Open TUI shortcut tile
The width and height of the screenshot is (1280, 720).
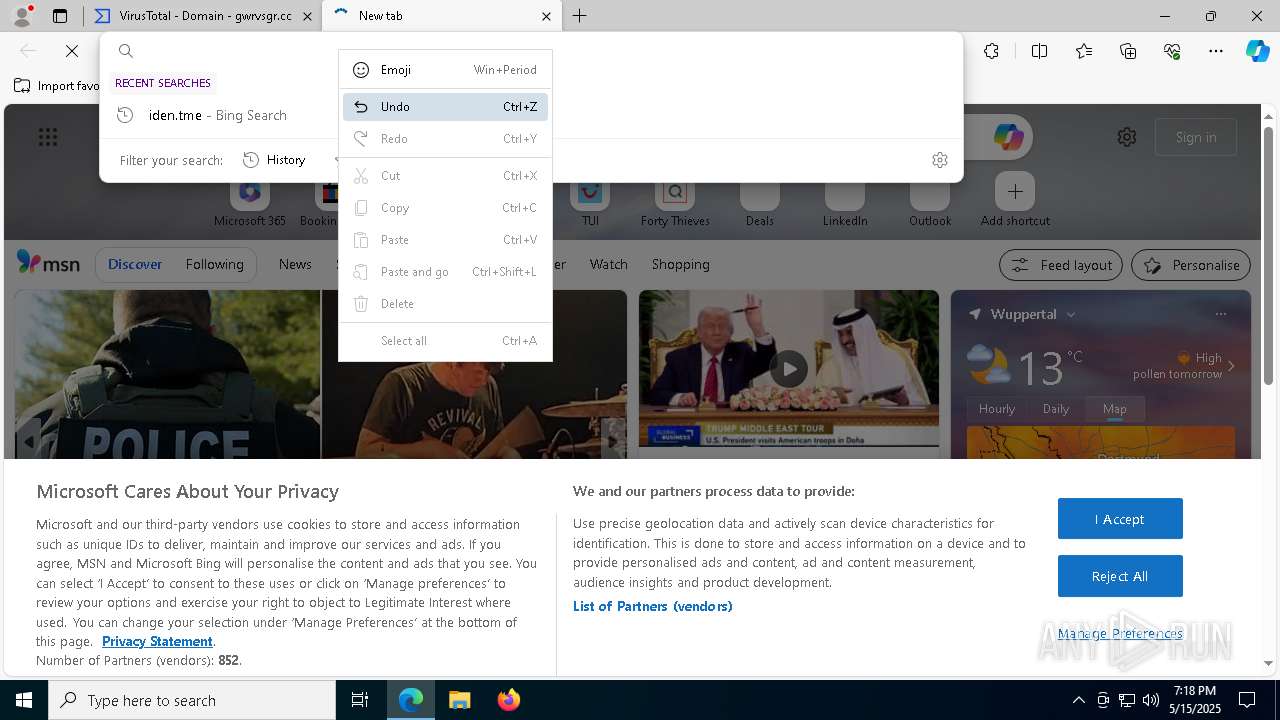590,203
